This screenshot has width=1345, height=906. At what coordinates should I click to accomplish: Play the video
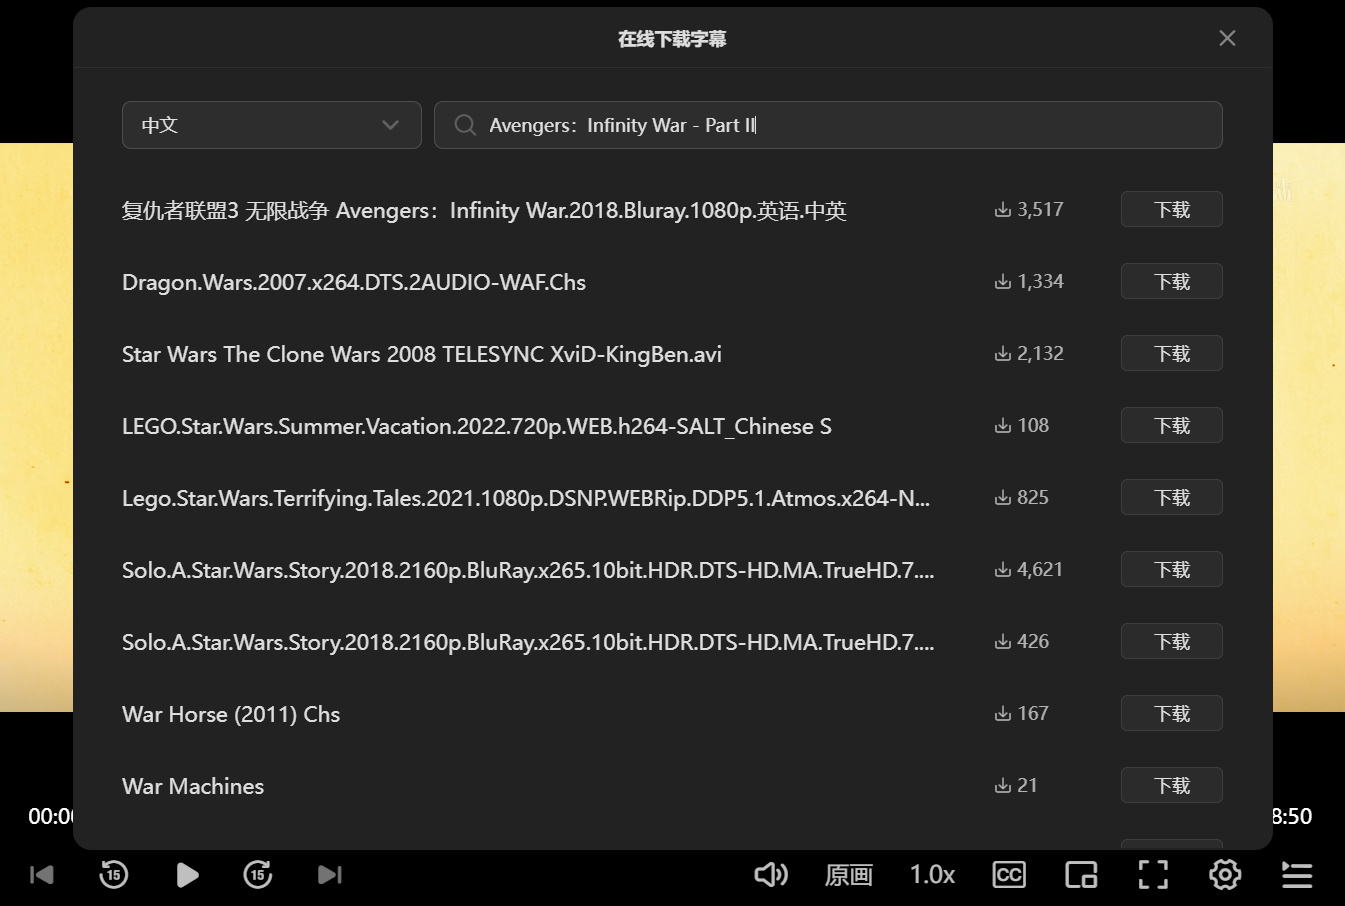[187, 875]
